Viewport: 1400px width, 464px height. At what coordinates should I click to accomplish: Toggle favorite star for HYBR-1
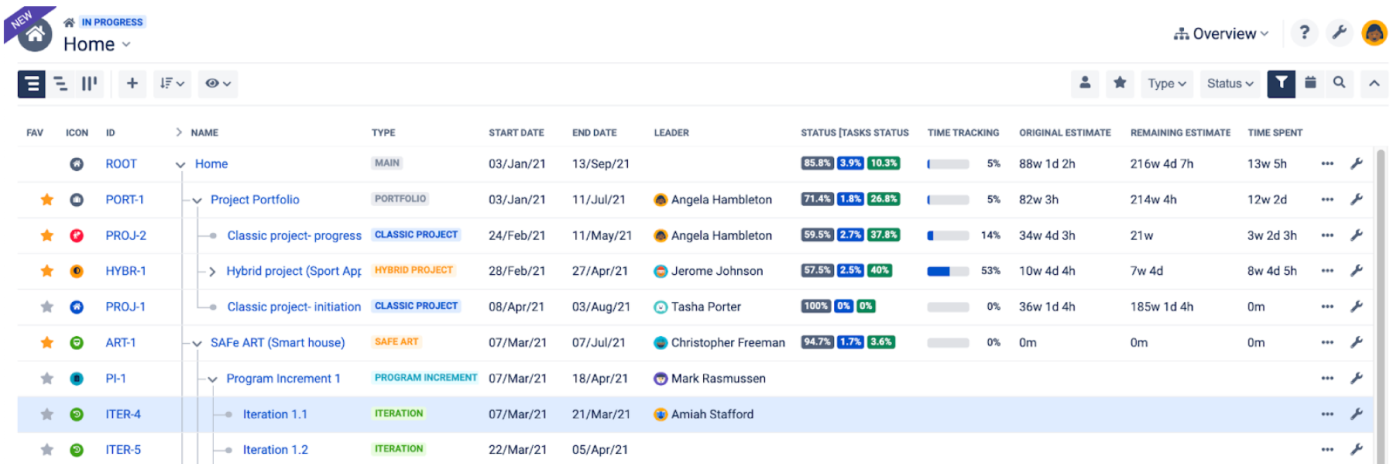(46, 271)
